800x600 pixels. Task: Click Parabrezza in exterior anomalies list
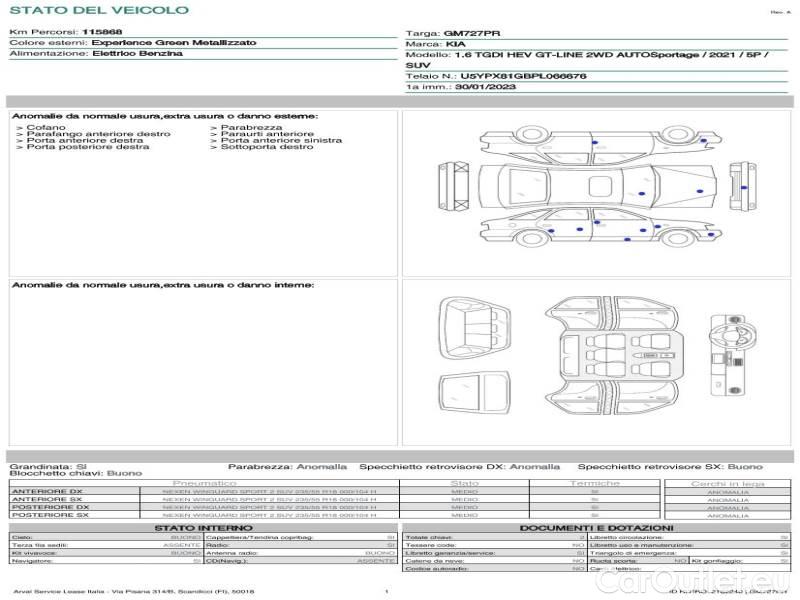251,128
